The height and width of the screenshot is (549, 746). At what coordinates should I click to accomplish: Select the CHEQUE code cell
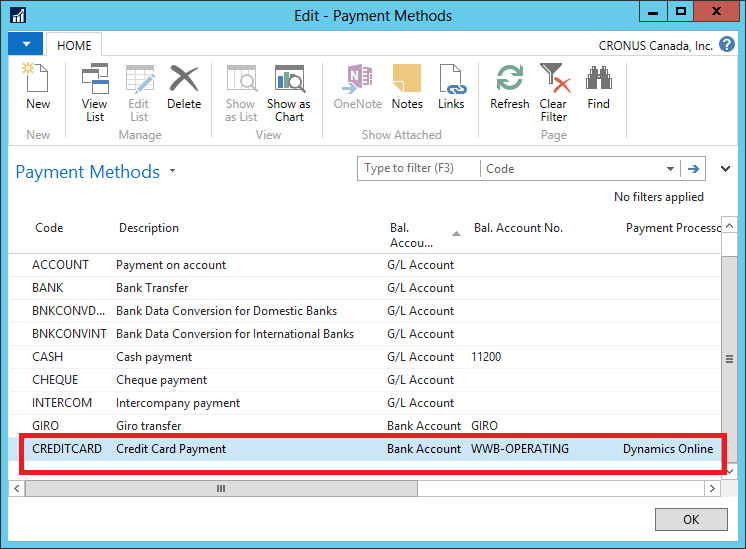tap(55, 380)
